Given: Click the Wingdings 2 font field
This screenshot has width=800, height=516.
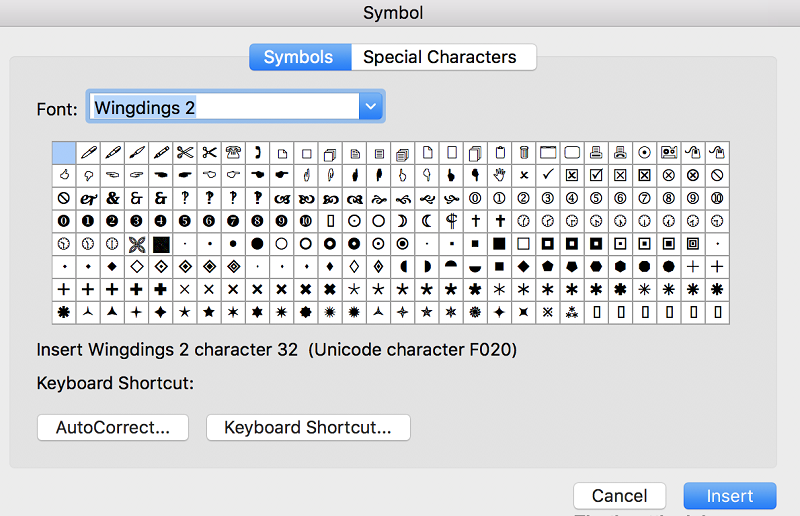Looking at the screenshot, I should point(224,107).
